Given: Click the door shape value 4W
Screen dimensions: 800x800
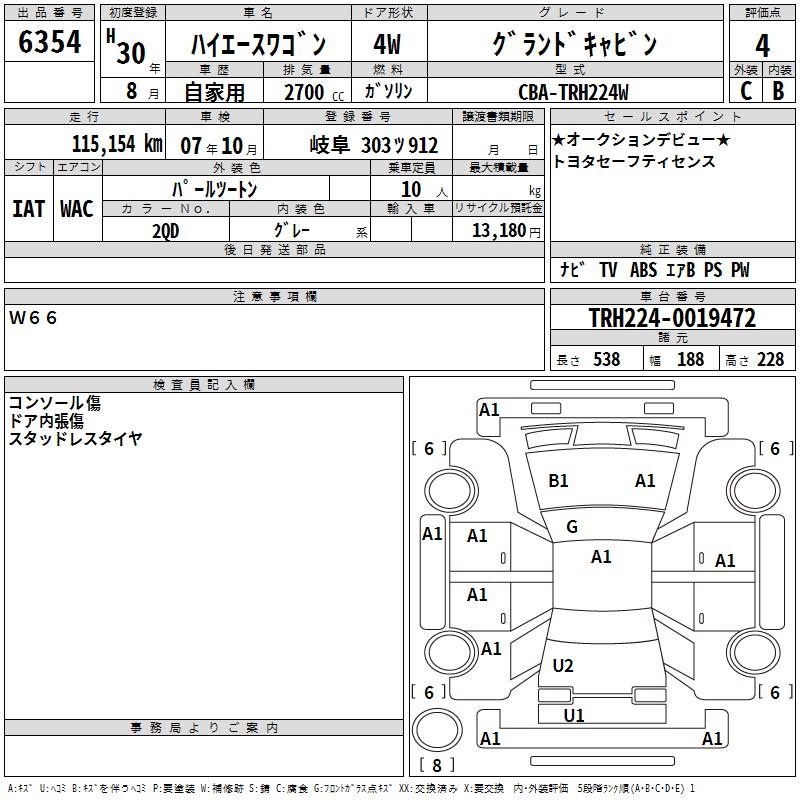Looking at the screenshot, I should [387, 44].
